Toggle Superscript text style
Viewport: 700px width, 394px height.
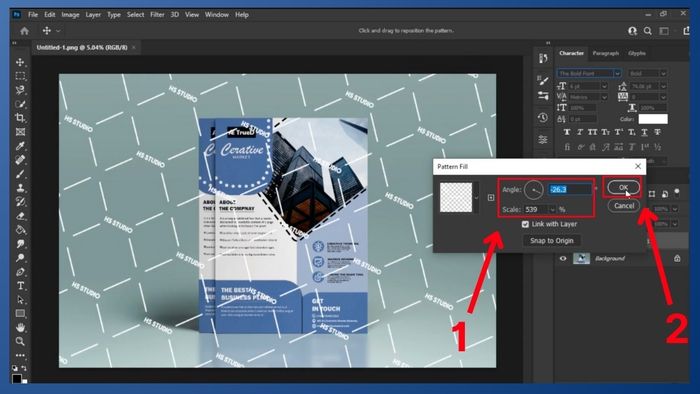619,132
